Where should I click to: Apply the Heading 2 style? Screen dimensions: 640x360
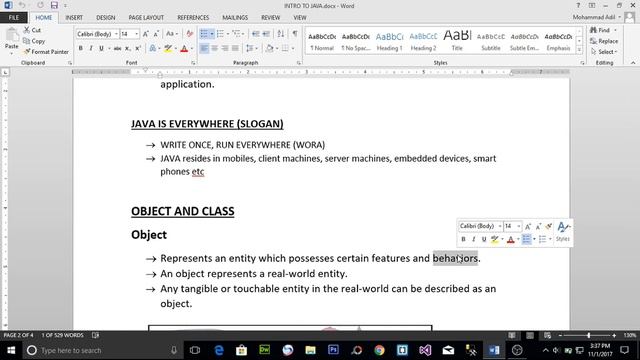(423, 41)
